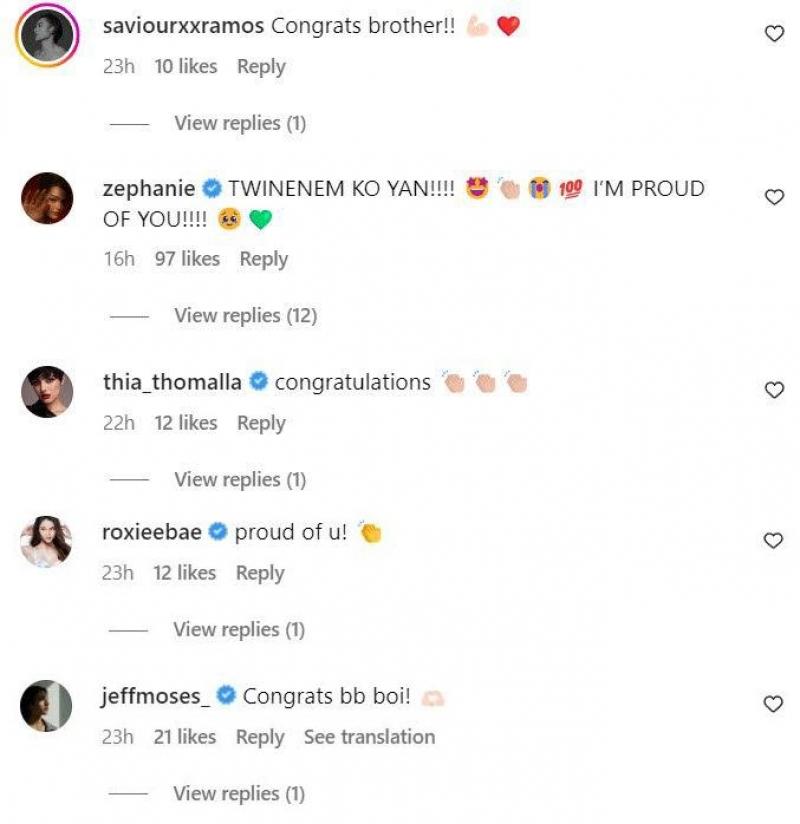Open zephanie's profile avatar
The height and width of the screenshot is (824, 800).
[46, 199]
